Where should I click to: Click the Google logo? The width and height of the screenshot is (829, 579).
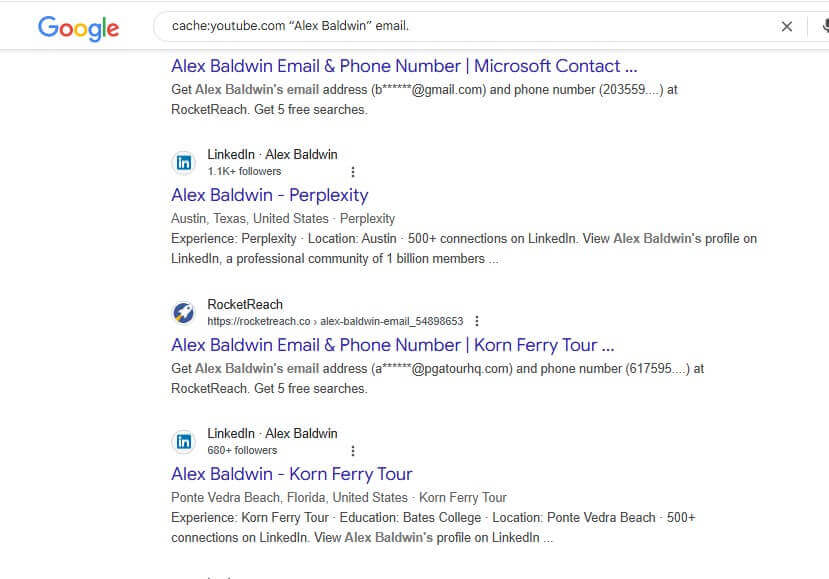click(x=78, y=28)
